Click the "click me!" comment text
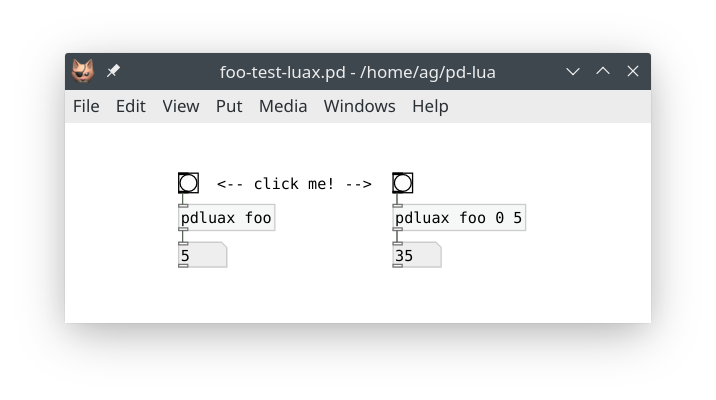This screenshot has width=716, height=400. click(294, 184)
